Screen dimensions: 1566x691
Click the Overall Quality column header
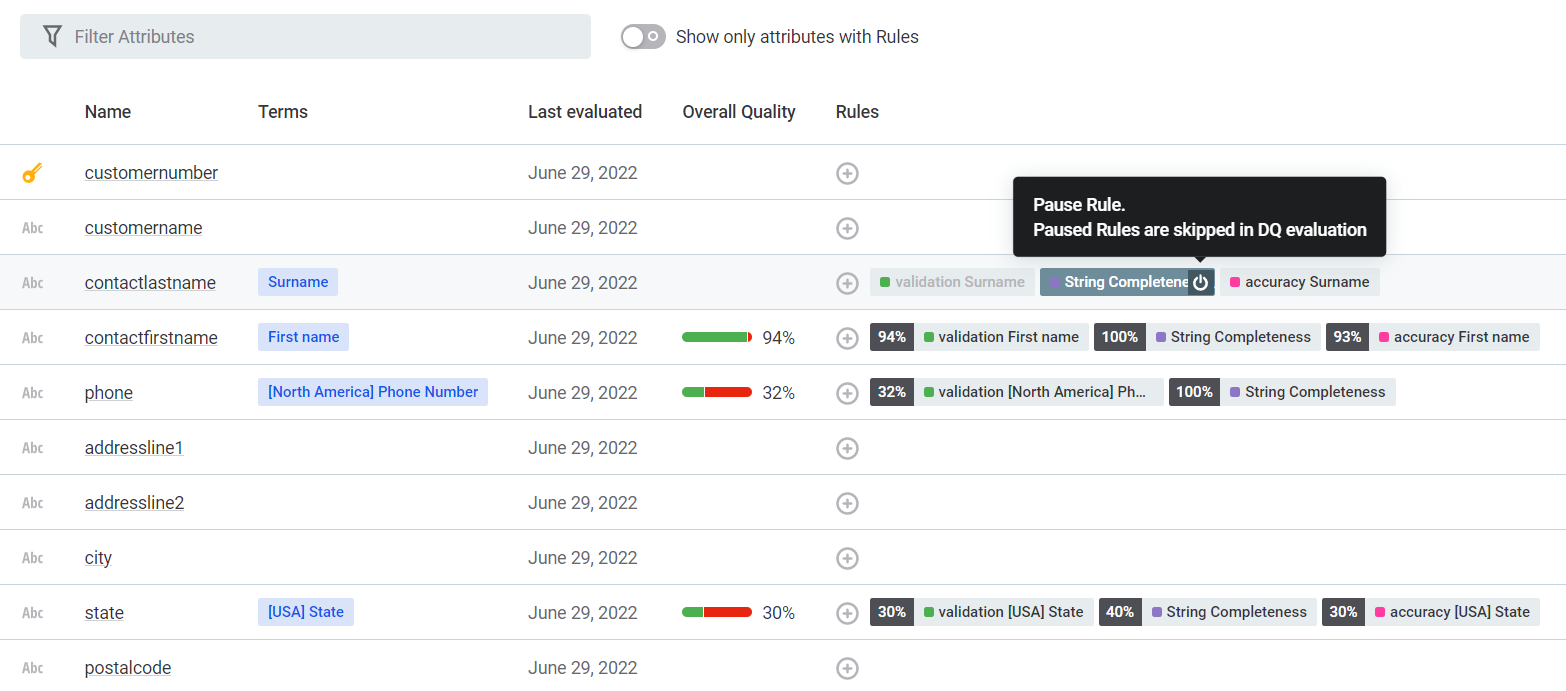point(739,112)
